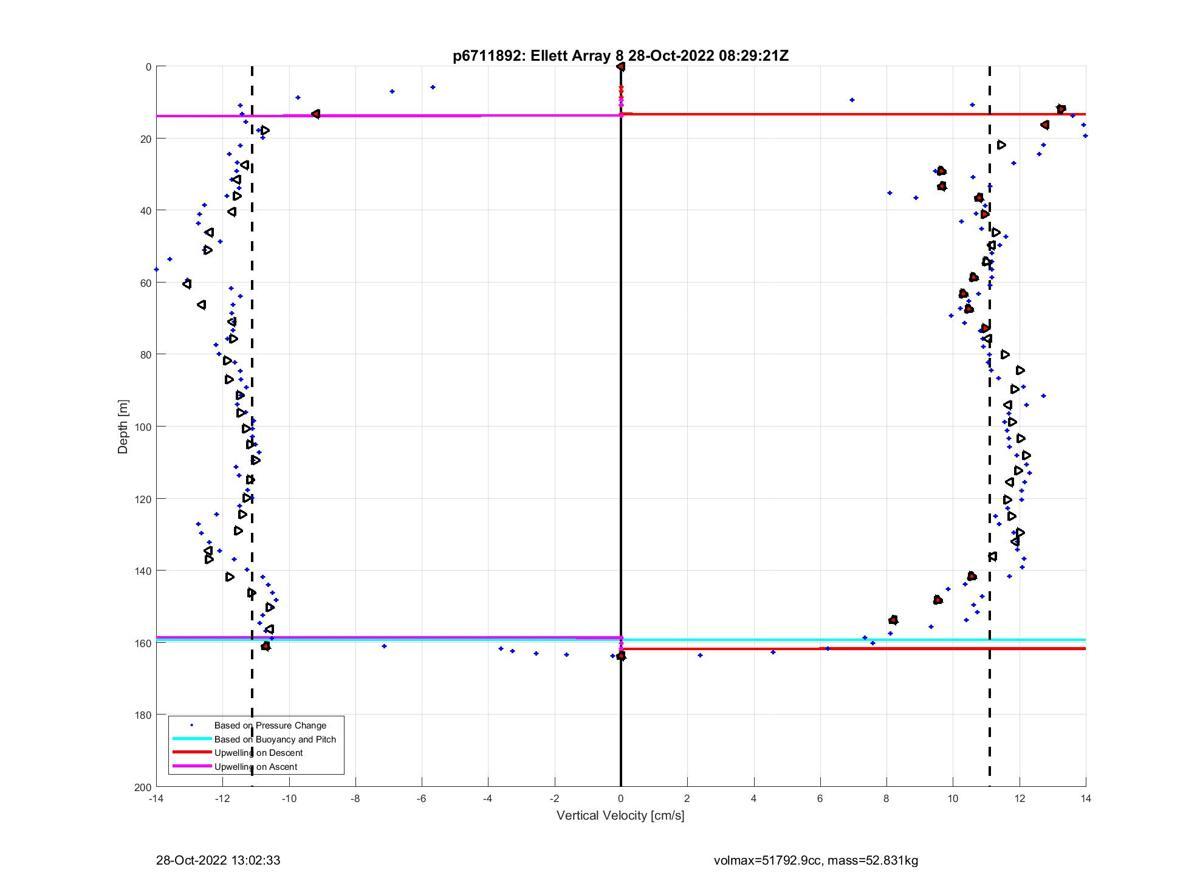Click the red-filled marker near 8 cm/s at 154 m

(x=894, y=620)
